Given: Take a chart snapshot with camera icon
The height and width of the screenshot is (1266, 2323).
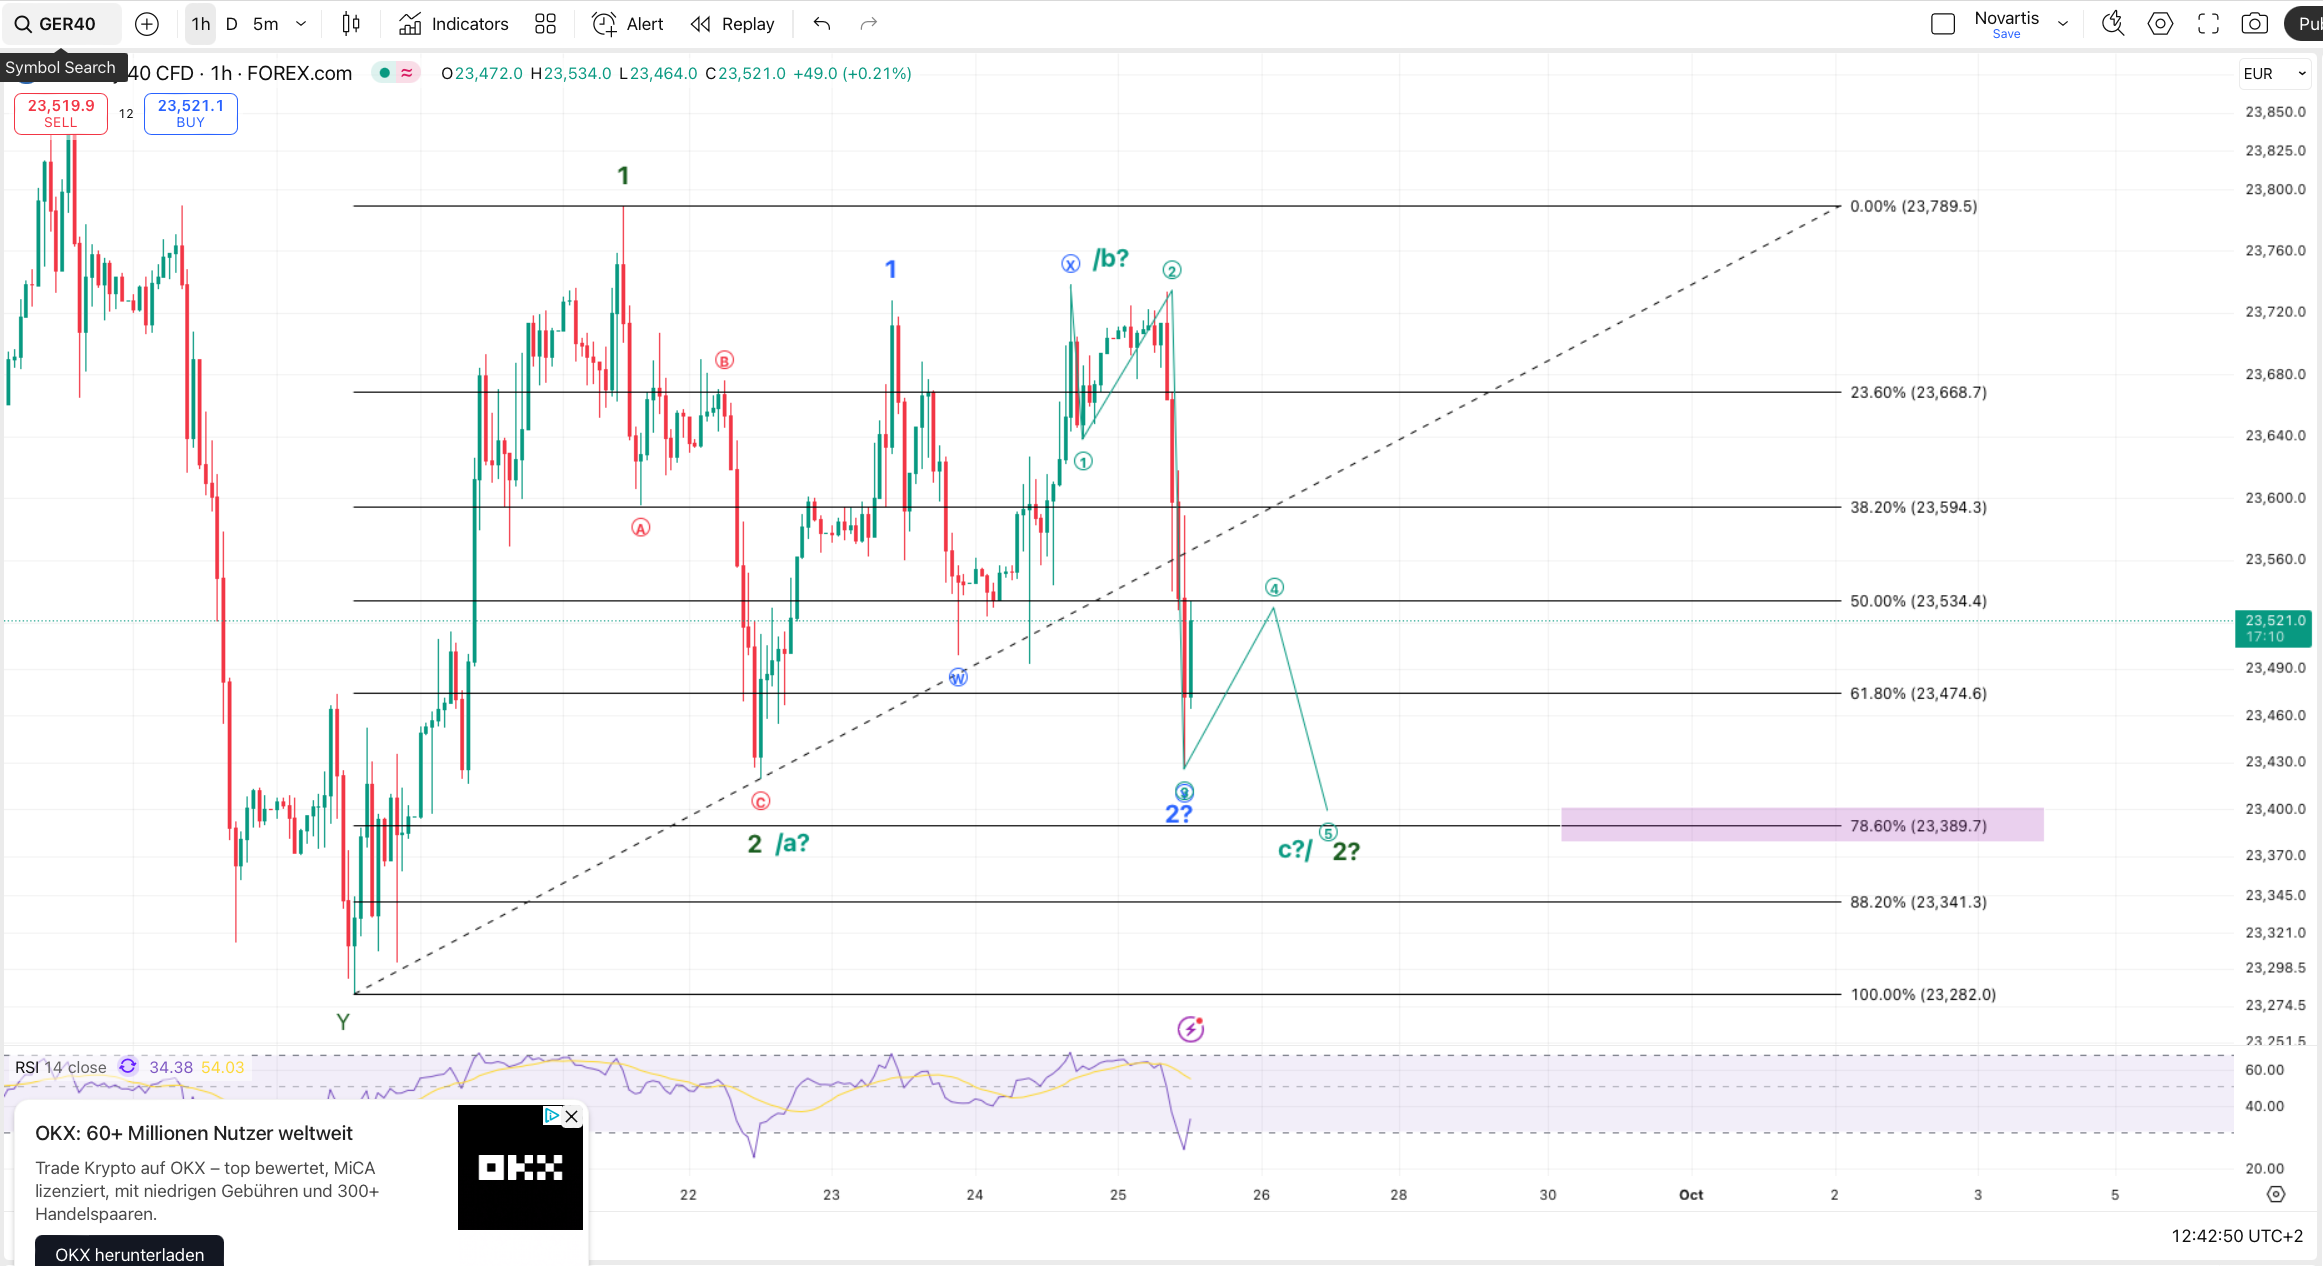Looking at the screenshot, I should pos(2254,24).
